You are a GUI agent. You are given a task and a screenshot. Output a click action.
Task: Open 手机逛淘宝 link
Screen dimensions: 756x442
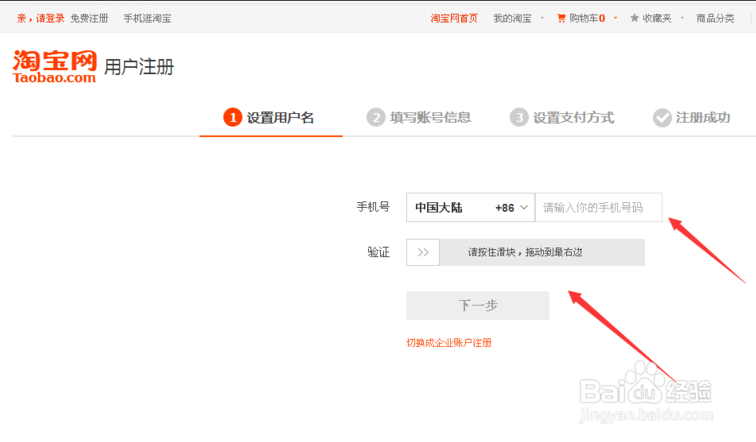[148, 18]
